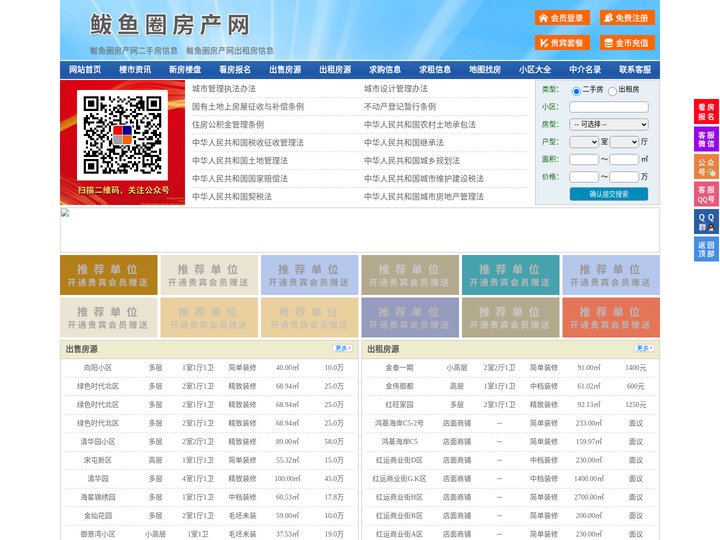Open 楼市资讯 navigation item
This screenshot has height=540, width=720.
coord(135,70)
